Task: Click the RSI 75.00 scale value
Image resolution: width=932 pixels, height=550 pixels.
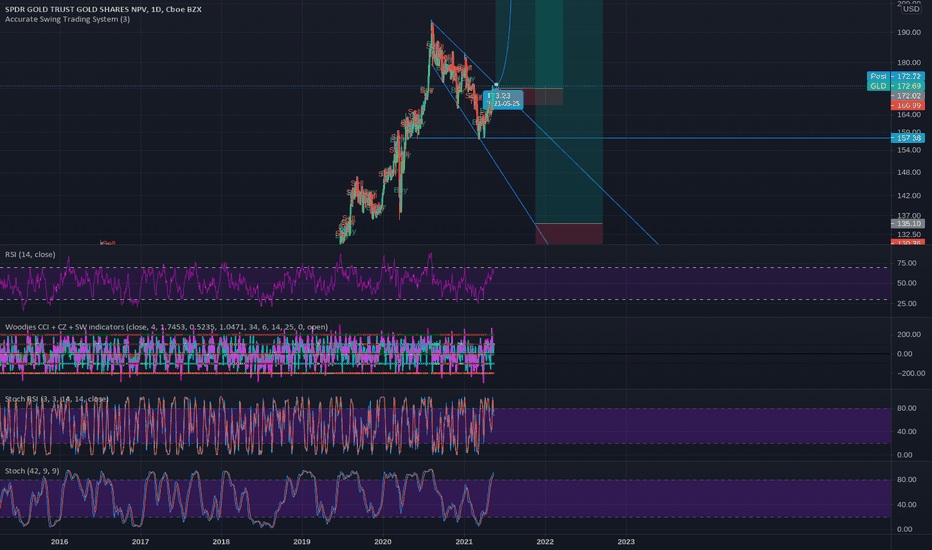Action: tap(906, 263)
